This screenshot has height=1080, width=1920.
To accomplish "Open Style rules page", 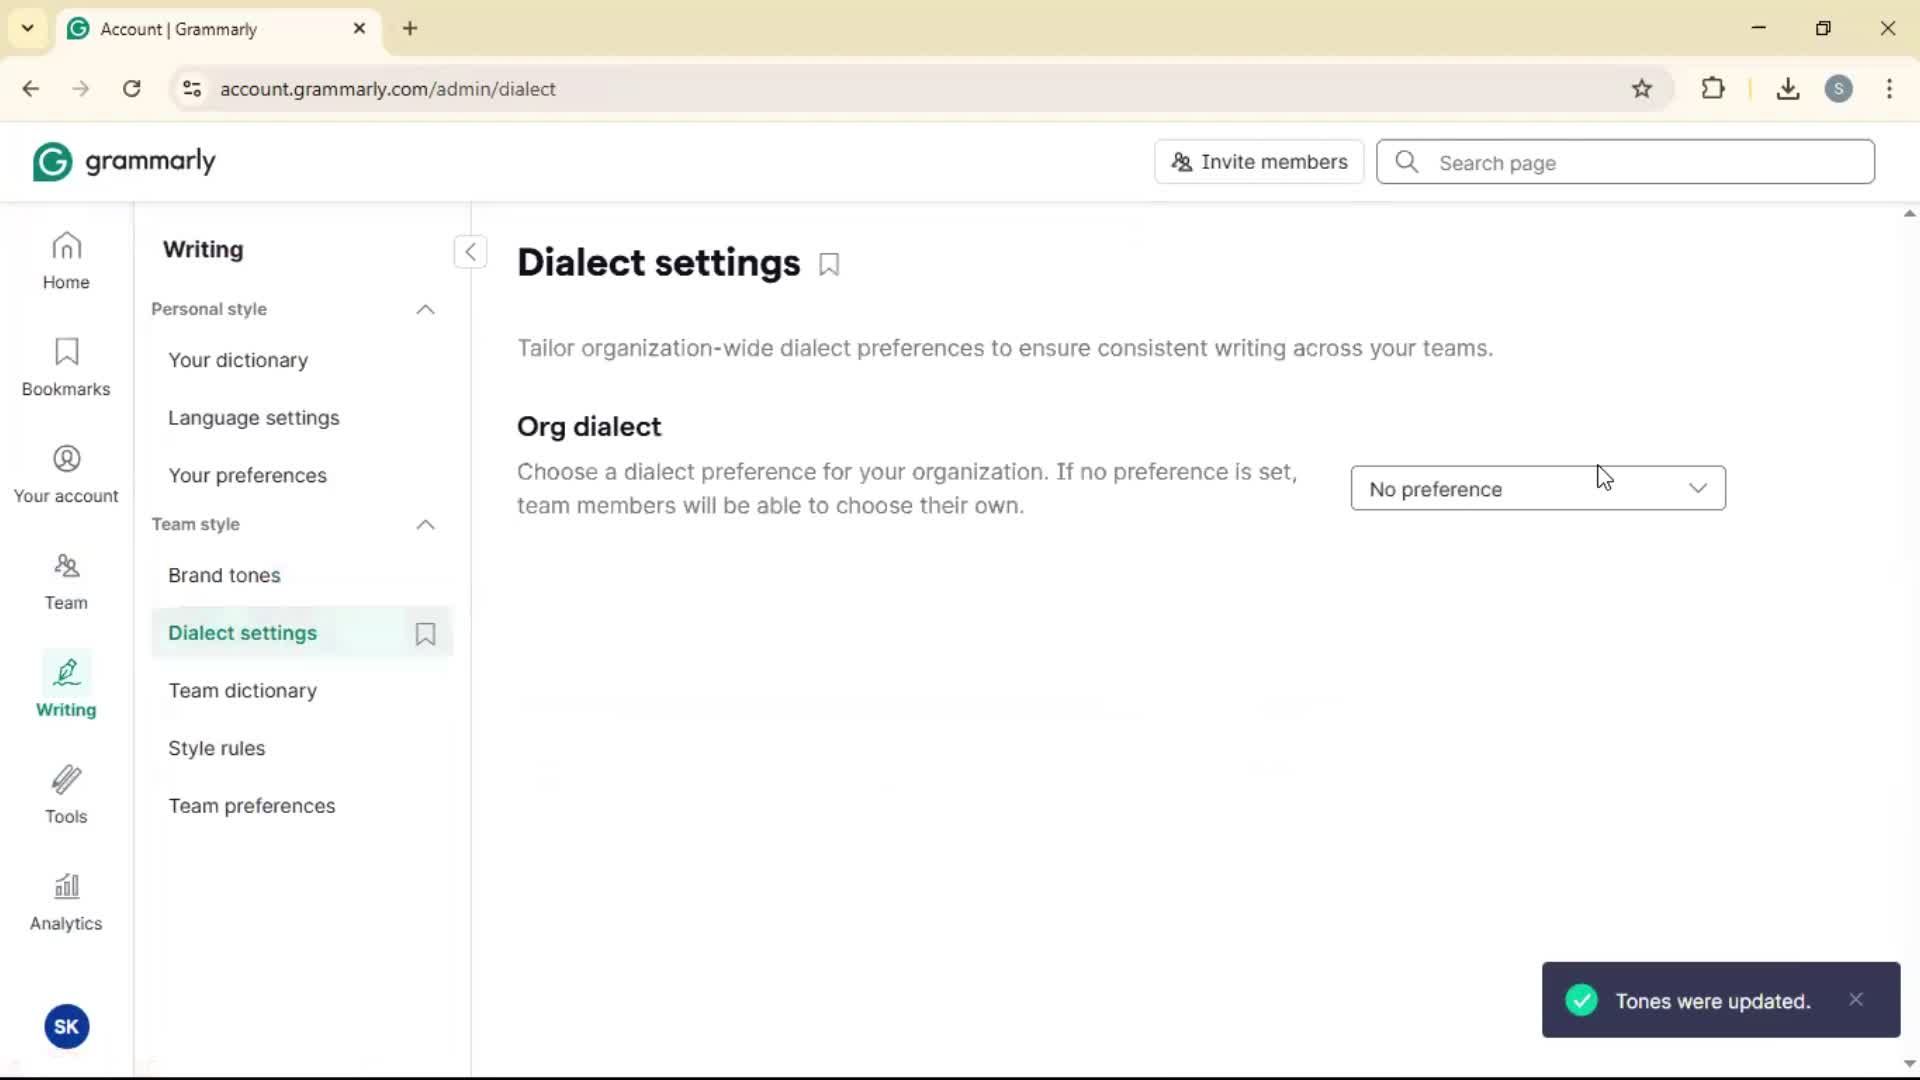I will 216,749.
